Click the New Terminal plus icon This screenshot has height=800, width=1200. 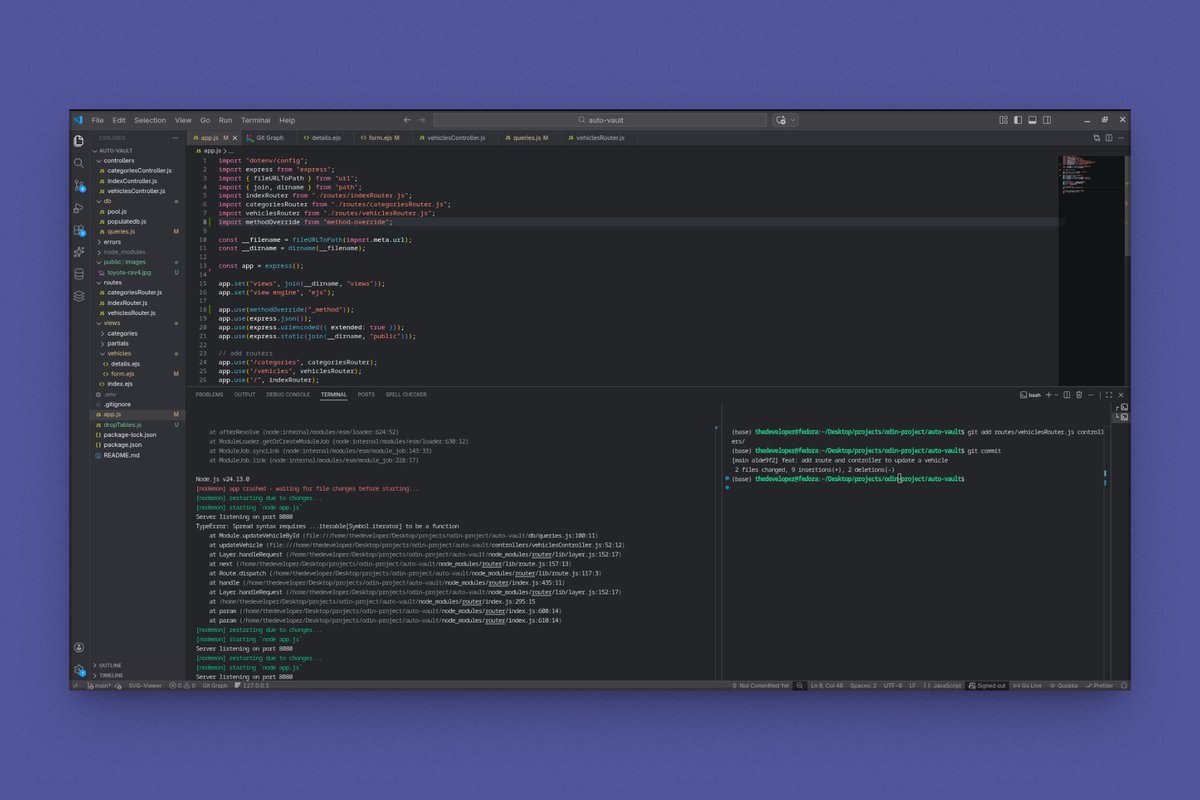tap(1048, 395)
